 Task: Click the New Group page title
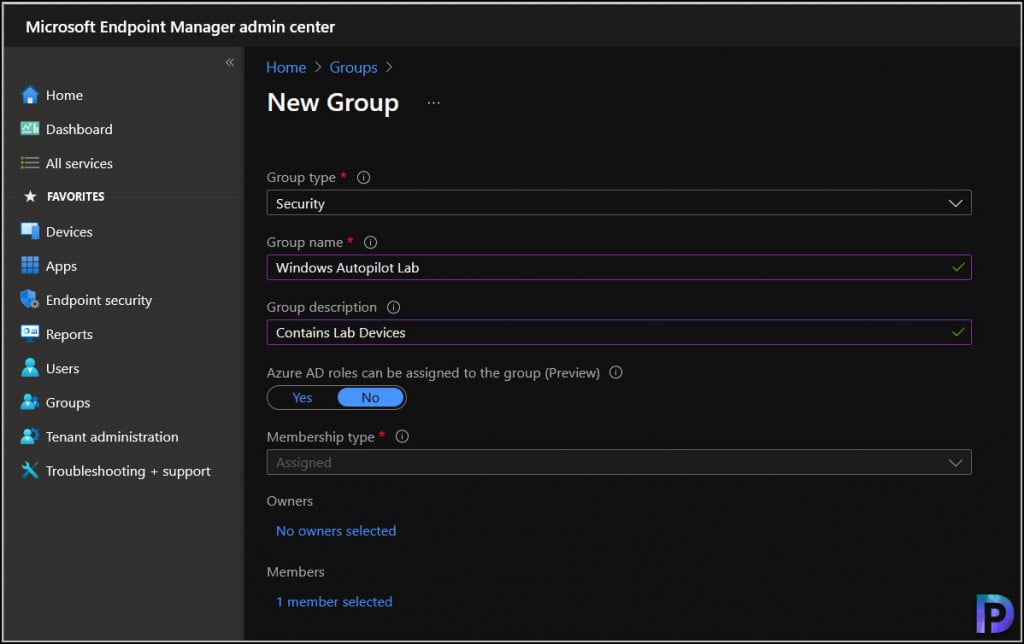point(332,103)
